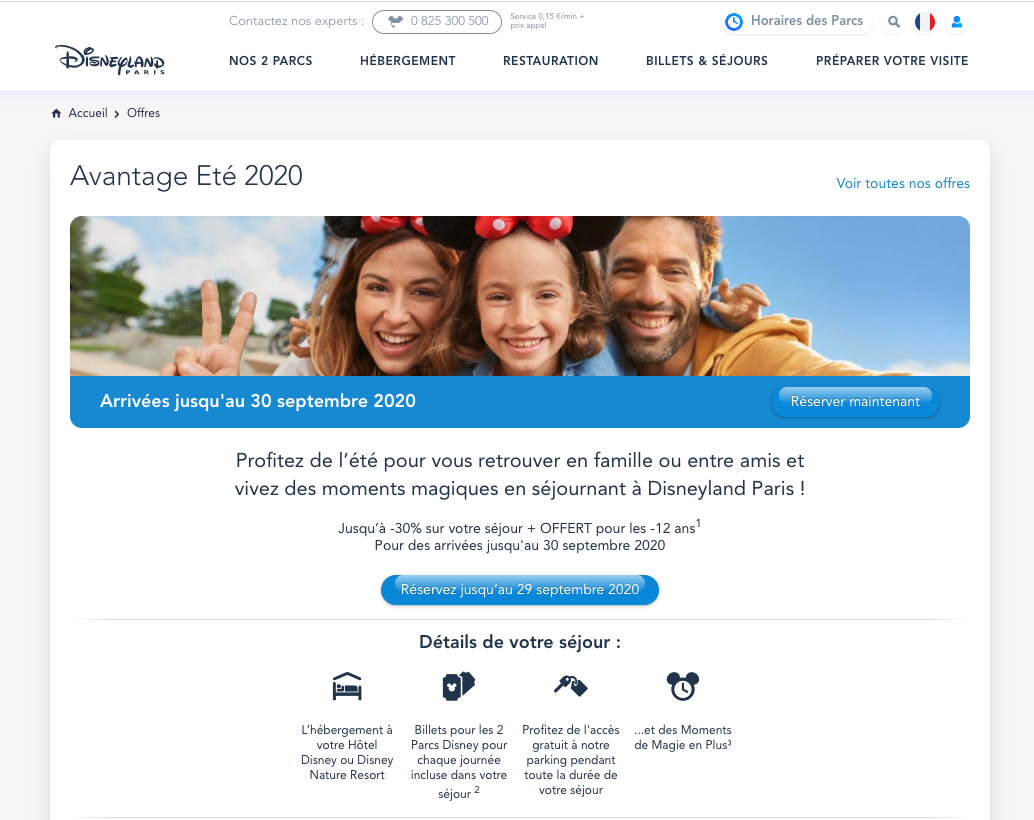Click the Disneyland Paris logo
This screenshot has height=820, width=1034.
click(109, 59)
